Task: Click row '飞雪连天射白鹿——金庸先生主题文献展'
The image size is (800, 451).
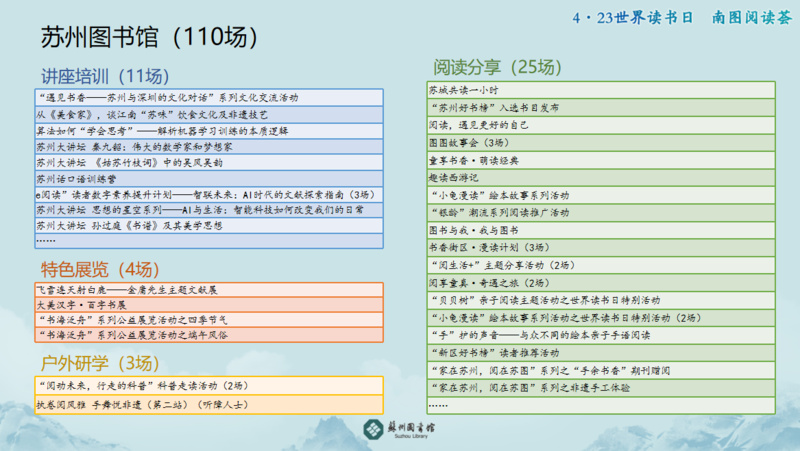Action: click(x=209, y=290)
